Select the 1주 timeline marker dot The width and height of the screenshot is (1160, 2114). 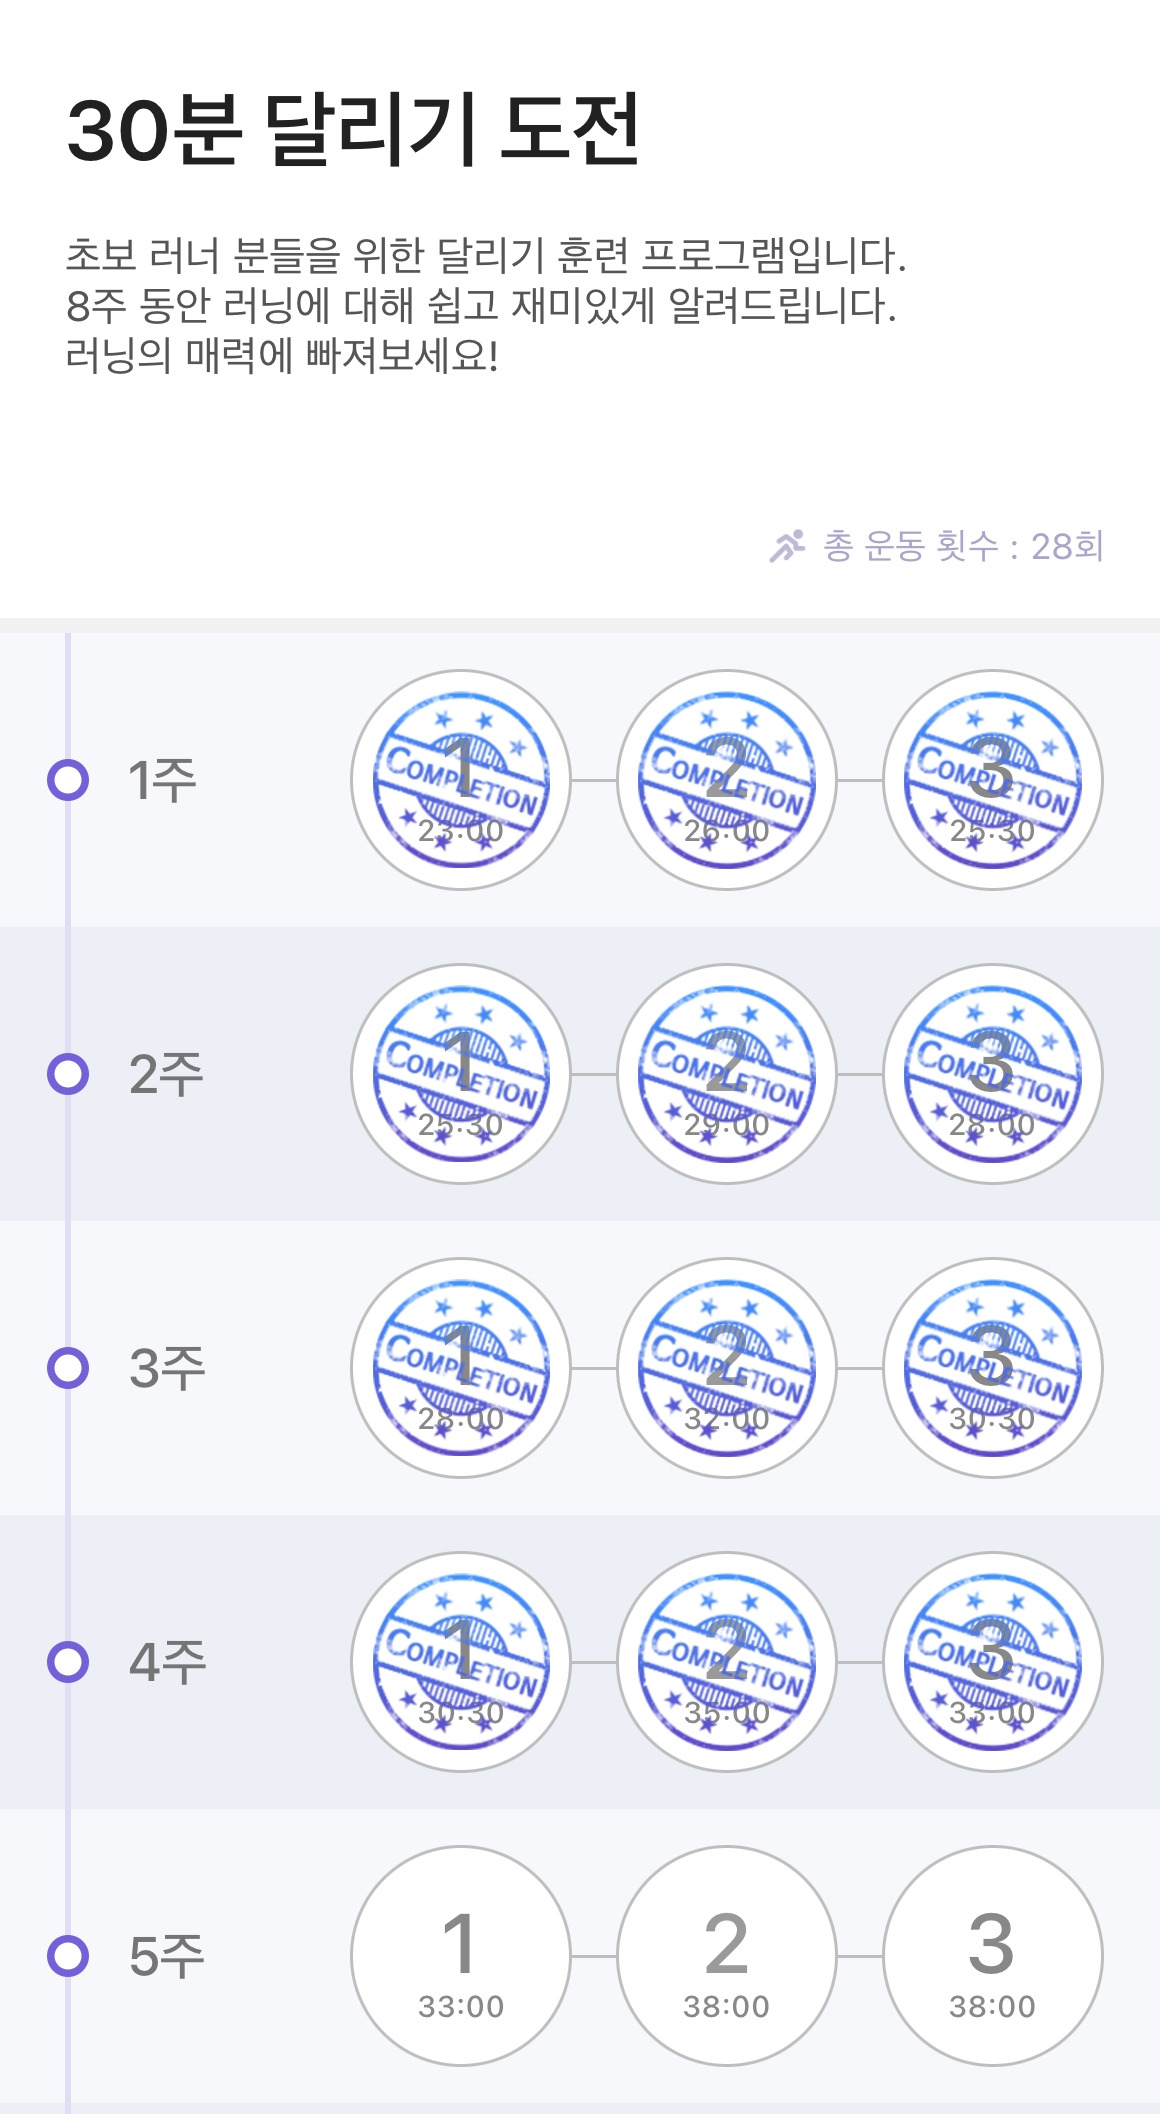coord(68,780)
